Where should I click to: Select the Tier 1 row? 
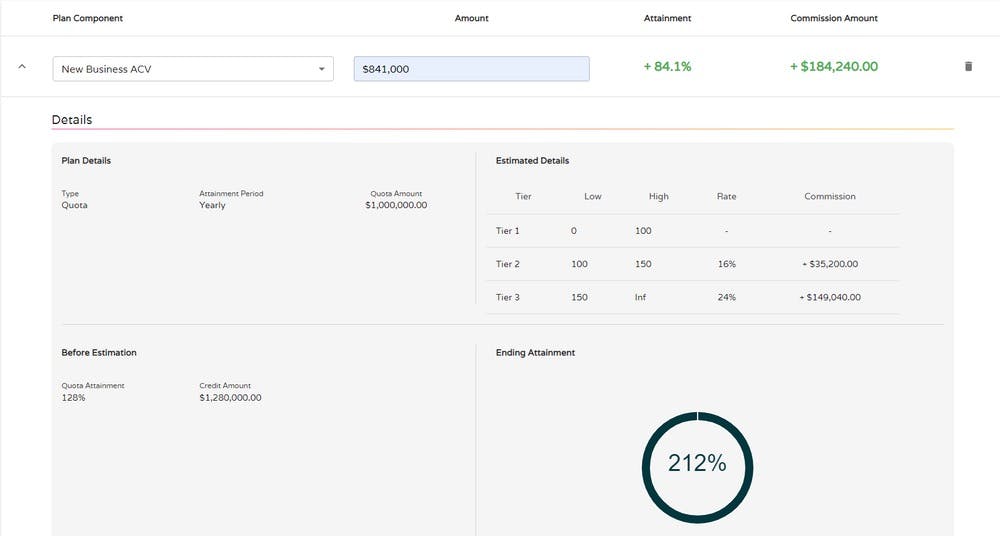(693, 231)
